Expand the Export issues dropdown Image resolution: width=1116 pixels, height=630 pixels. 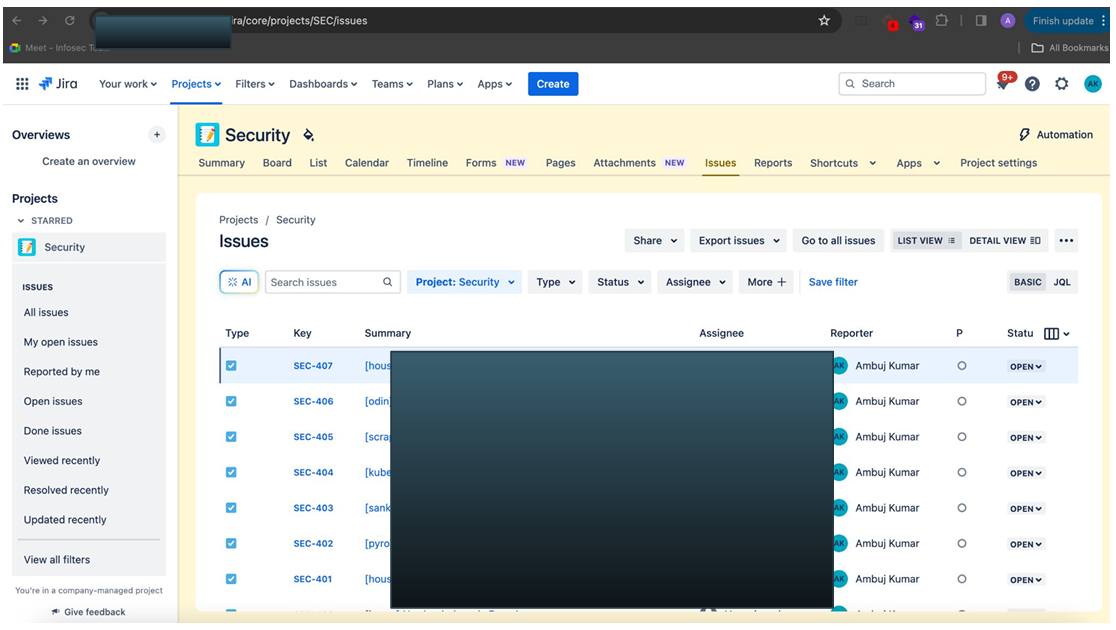(739, 241)
